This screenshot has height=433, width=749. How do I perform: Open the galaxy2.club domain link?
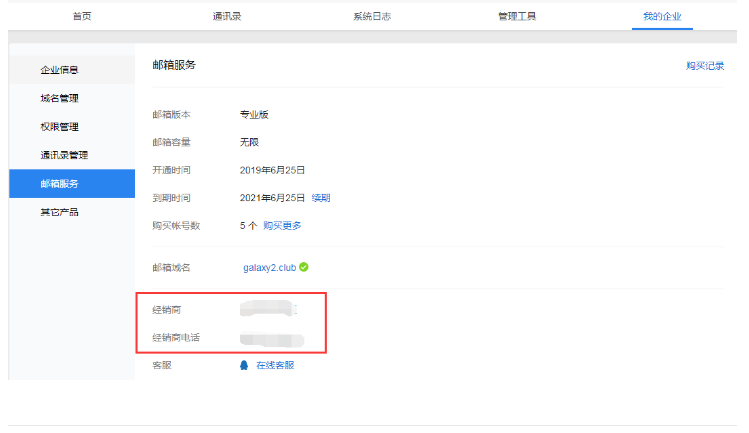(x=269, y=268)
